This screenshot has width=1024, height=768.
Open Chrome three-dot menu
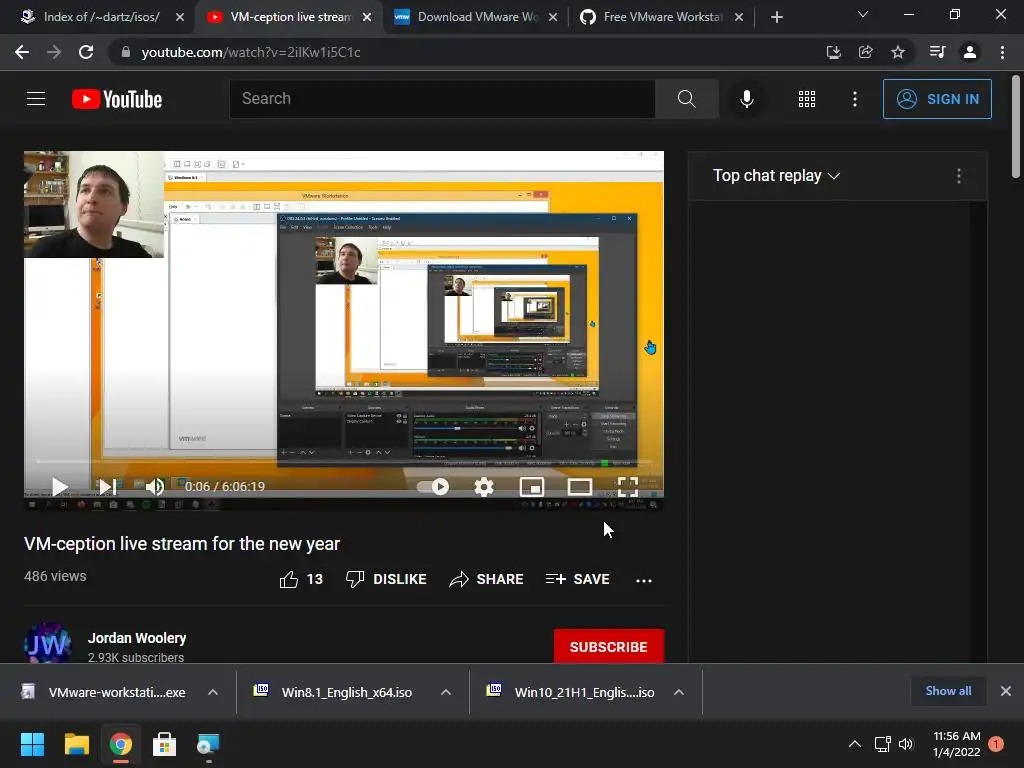[x=1002, y=52]
